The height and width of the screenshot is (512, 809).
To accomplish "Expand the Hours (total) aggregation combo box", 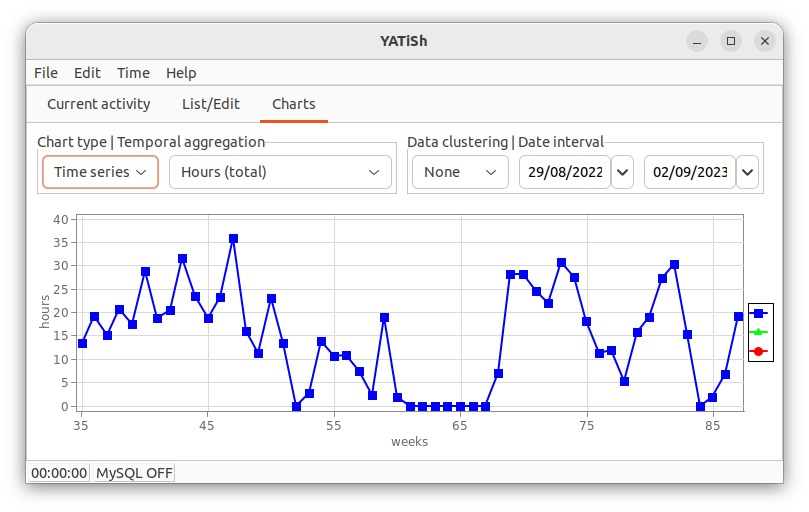I will [x=280, y=172].
